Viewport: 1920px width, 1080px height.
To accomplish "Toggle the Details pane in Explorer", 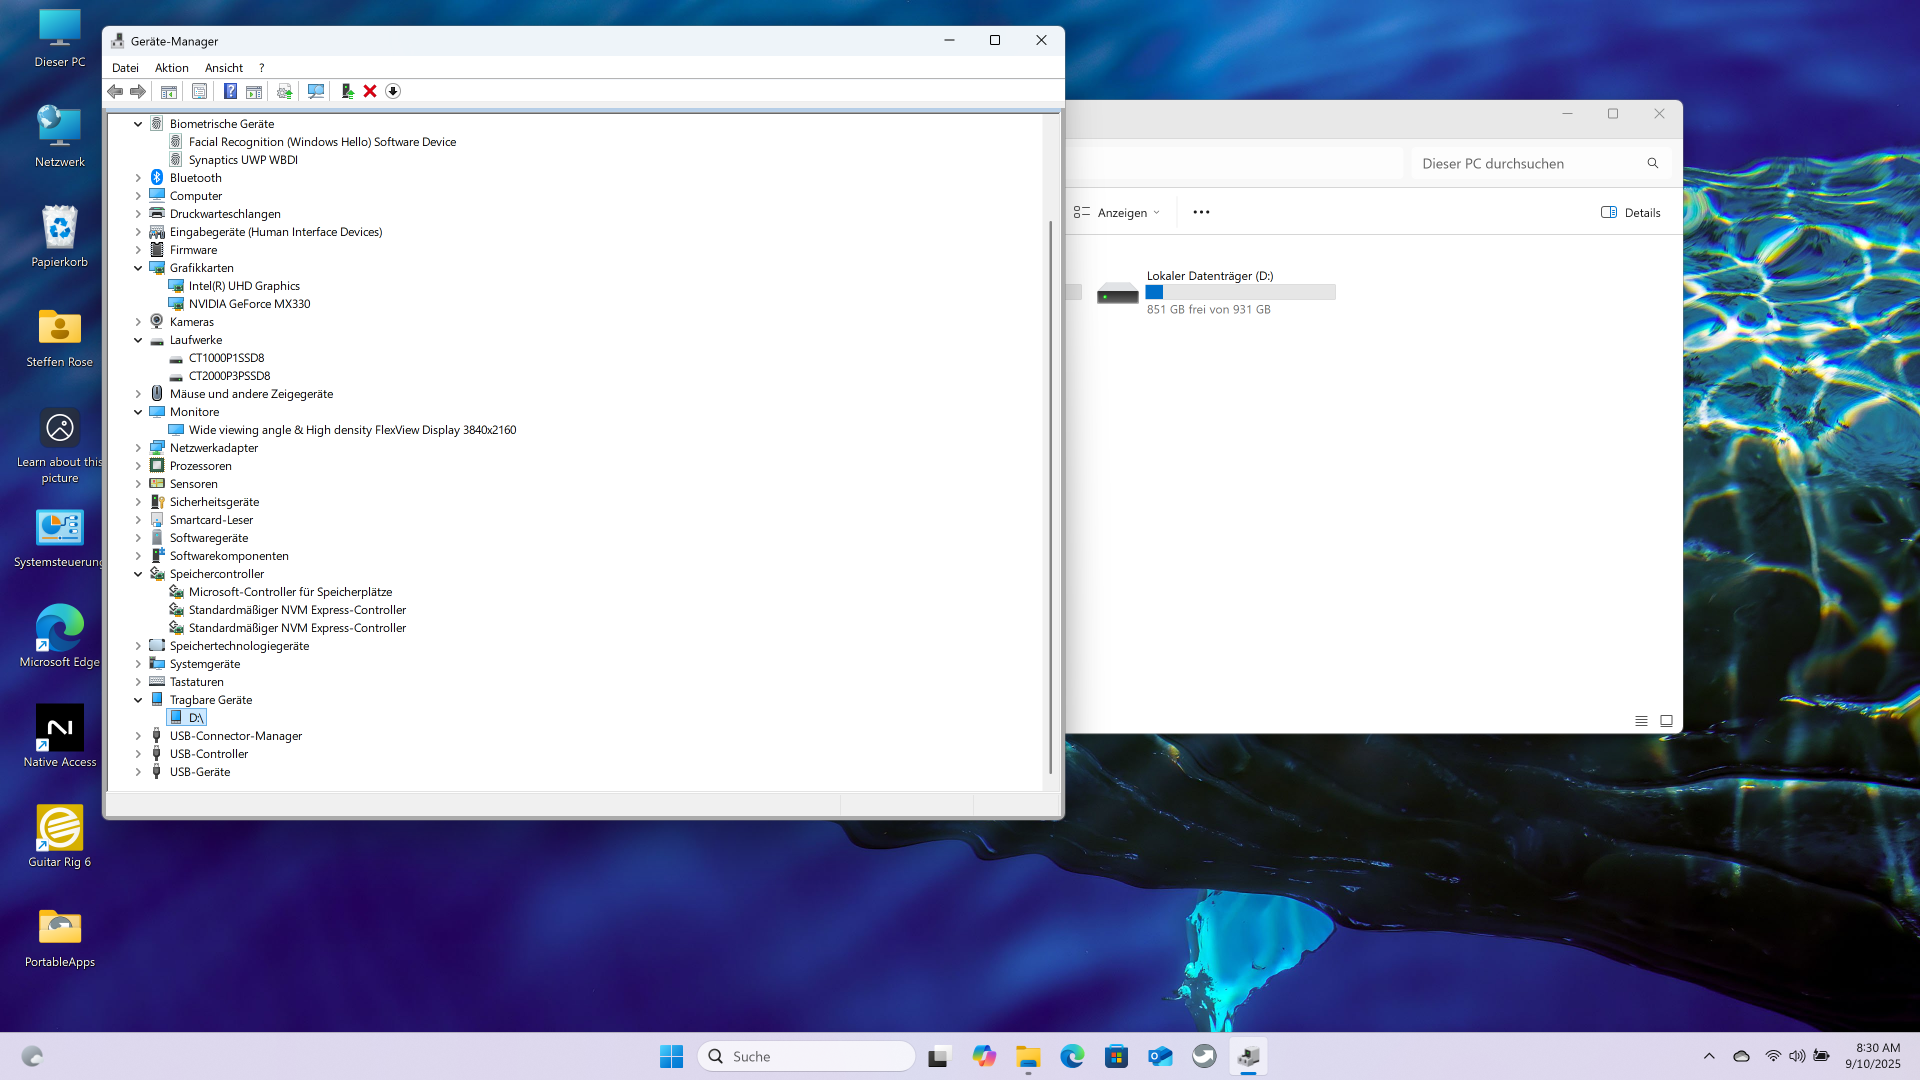I will [x=1630, y=212].
